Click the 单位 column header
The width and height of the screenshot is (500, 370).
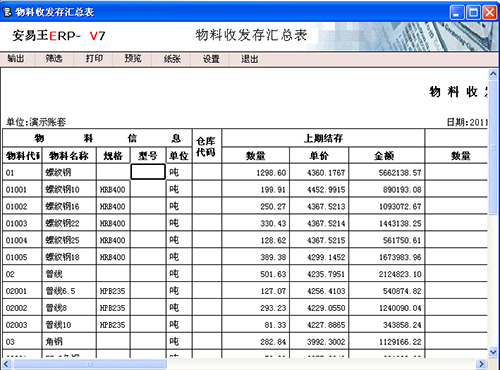(179, 156)
